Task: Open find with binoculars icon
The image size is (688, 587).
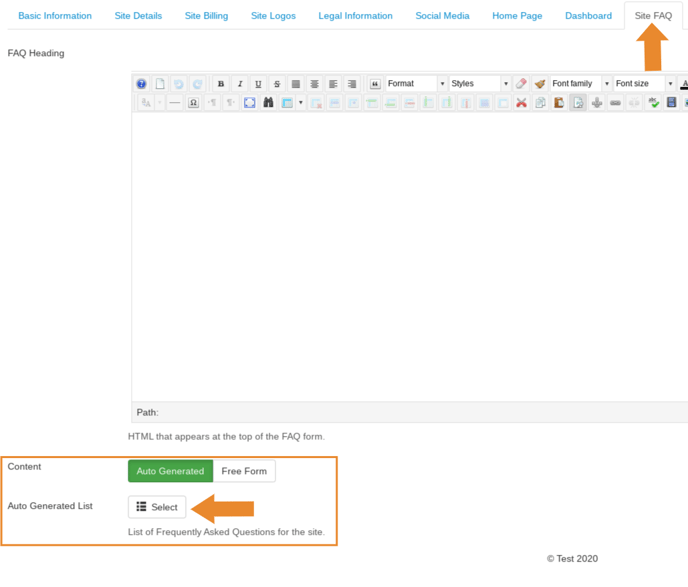Action: 268,103
